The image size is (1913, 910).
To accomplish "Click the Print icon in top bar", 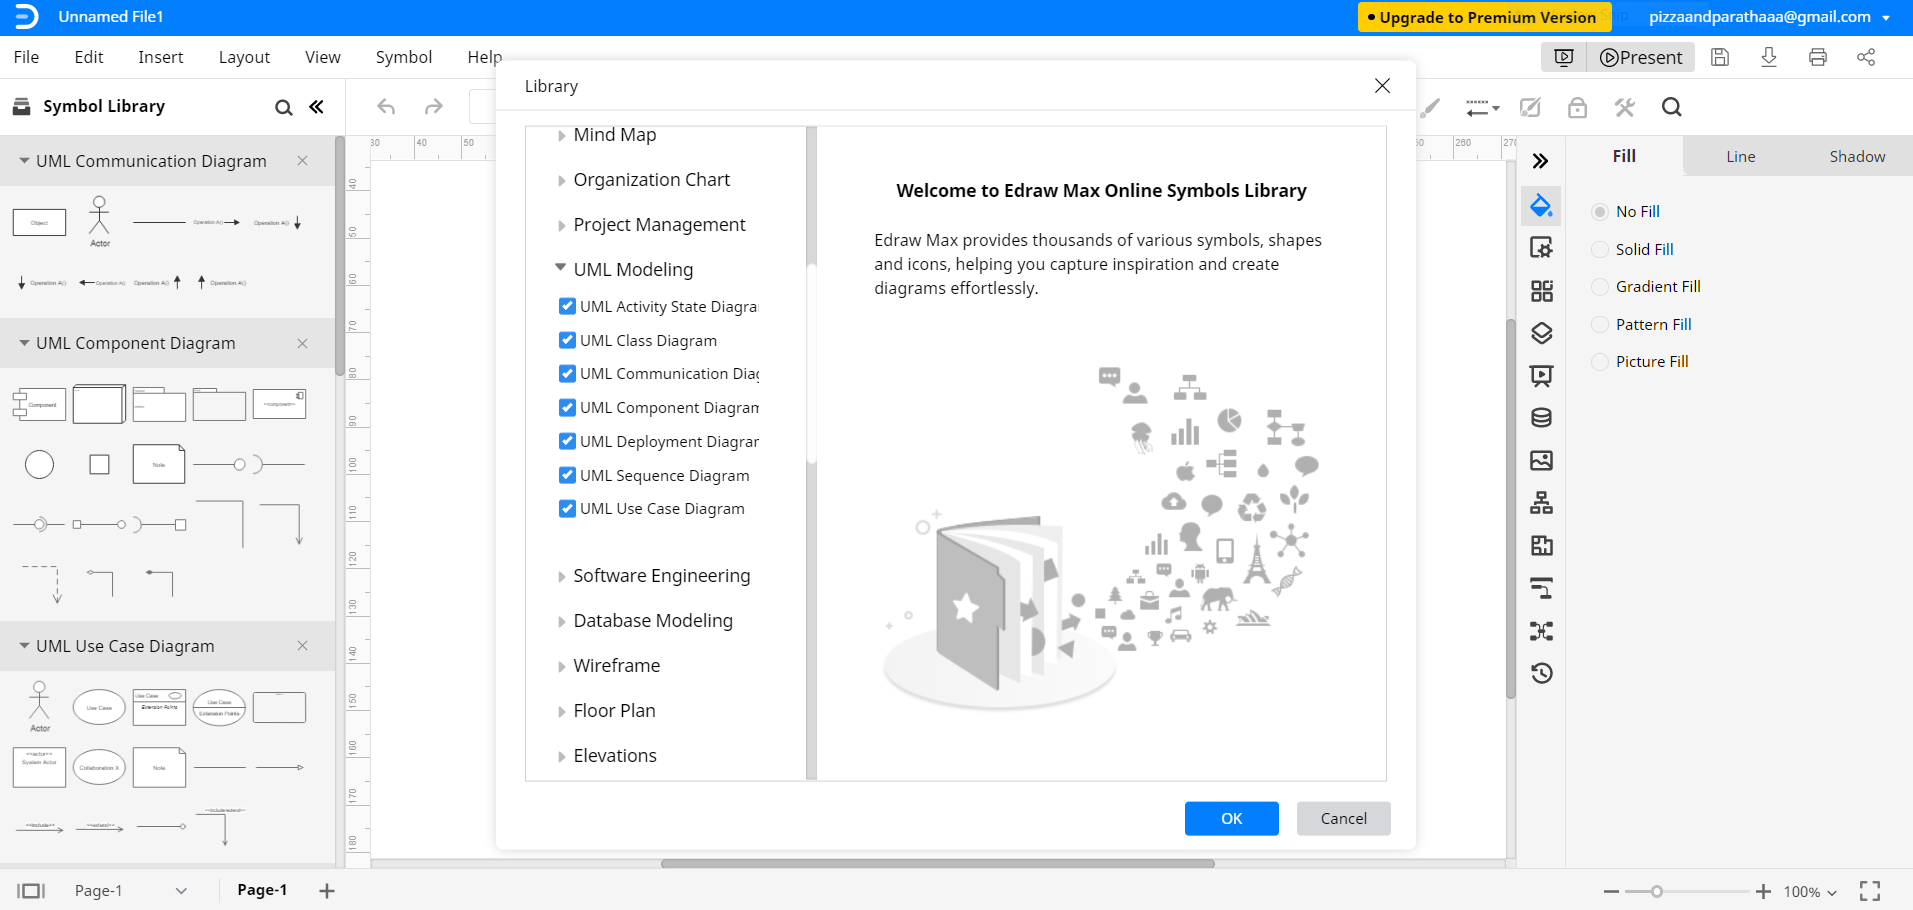I will [1818, 57].
